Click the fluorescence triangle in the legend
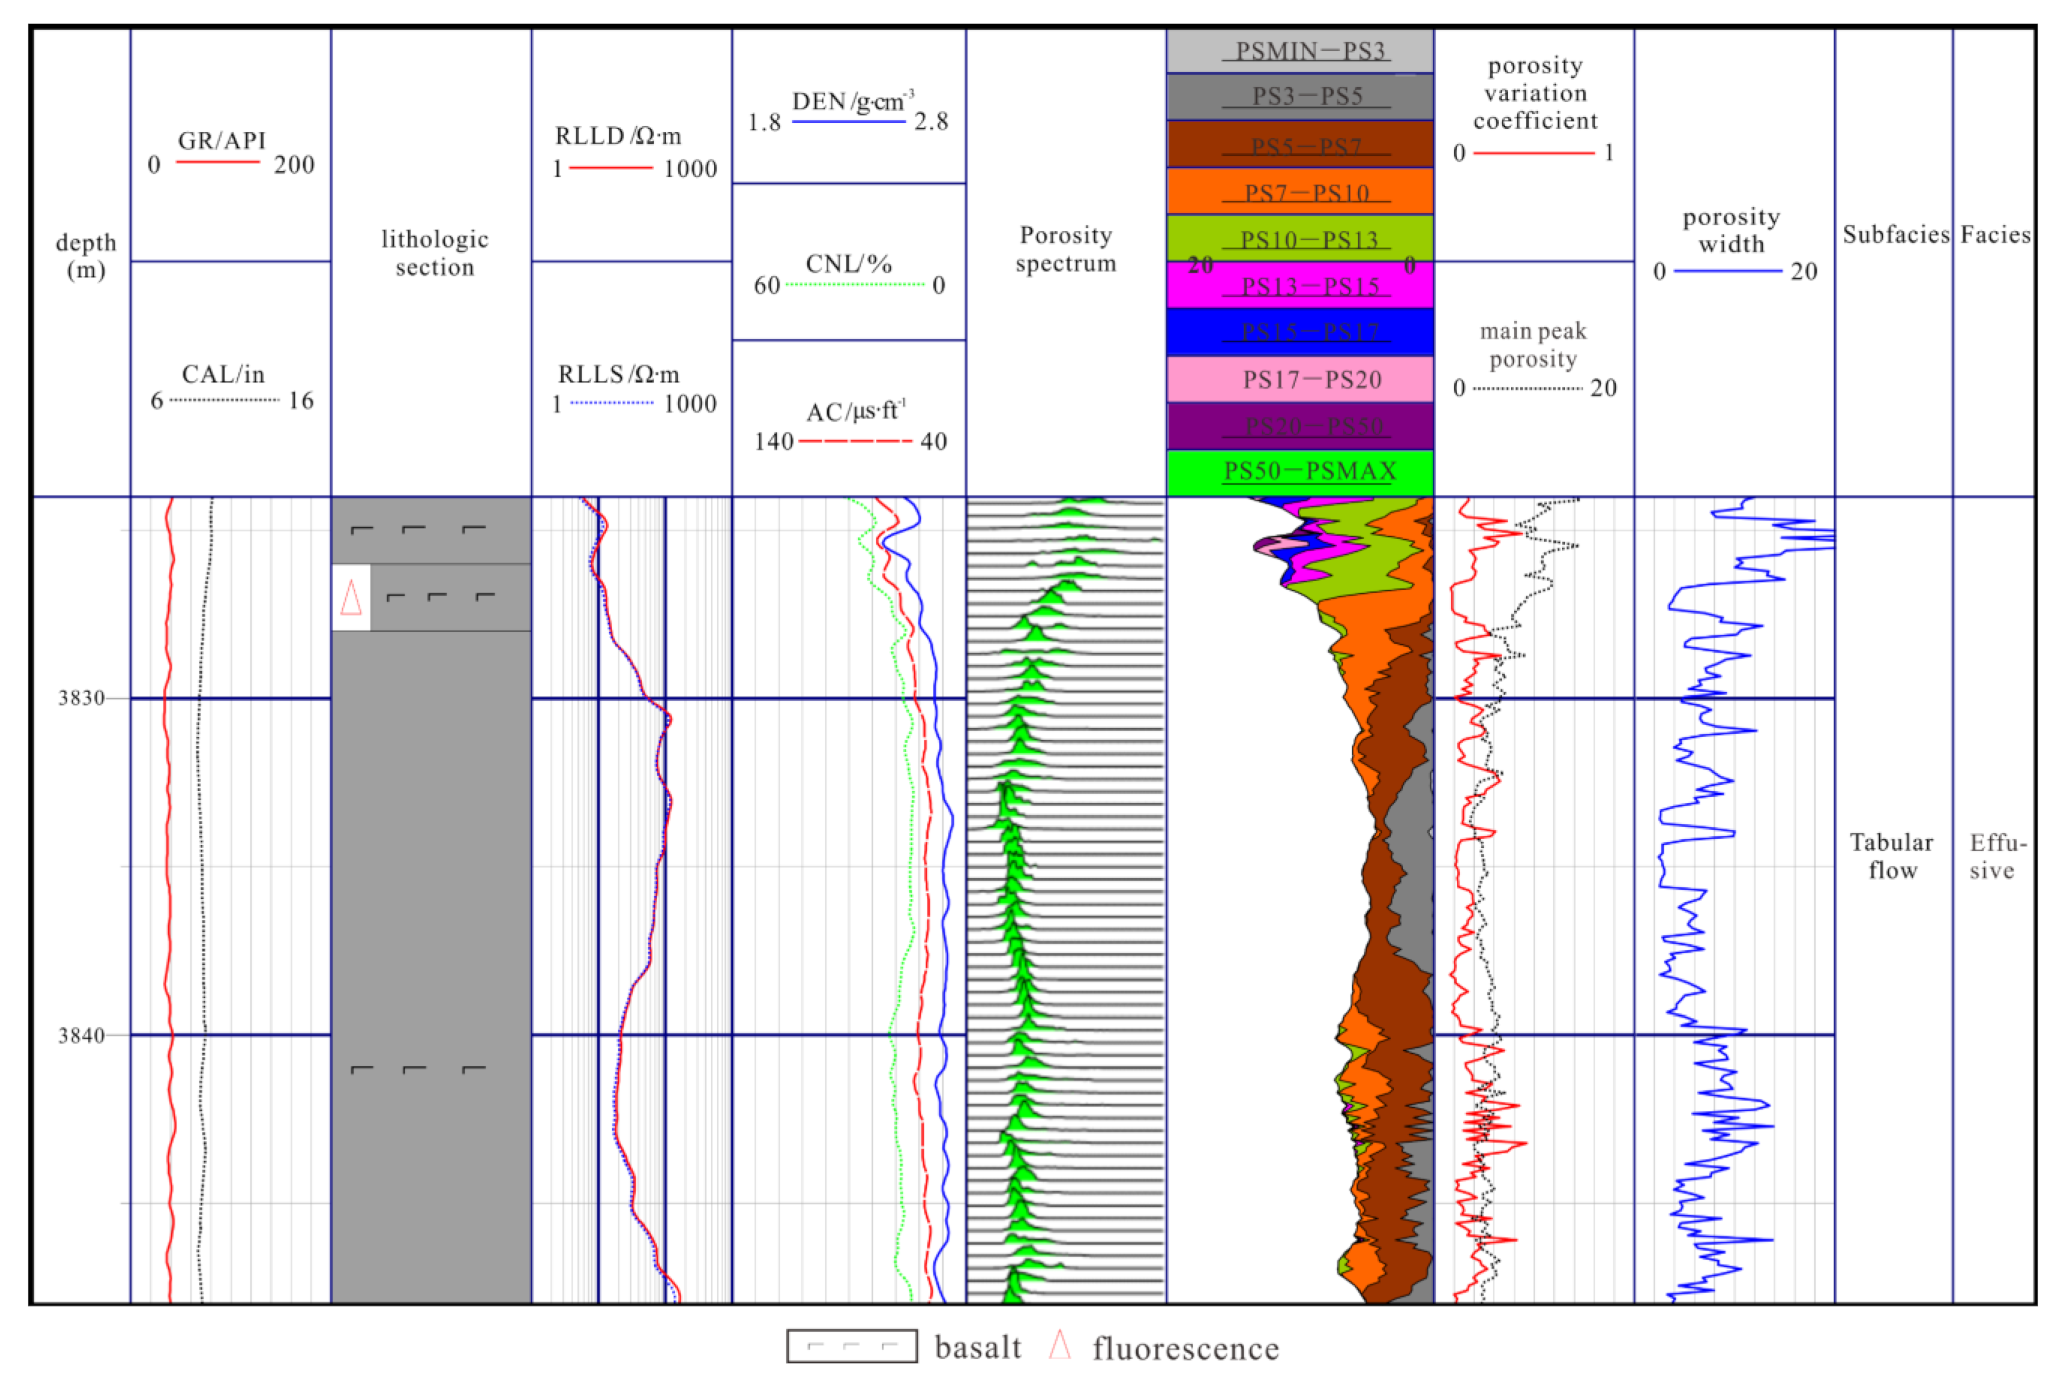The image size is (2065, 1380). coord(1060,1345)
